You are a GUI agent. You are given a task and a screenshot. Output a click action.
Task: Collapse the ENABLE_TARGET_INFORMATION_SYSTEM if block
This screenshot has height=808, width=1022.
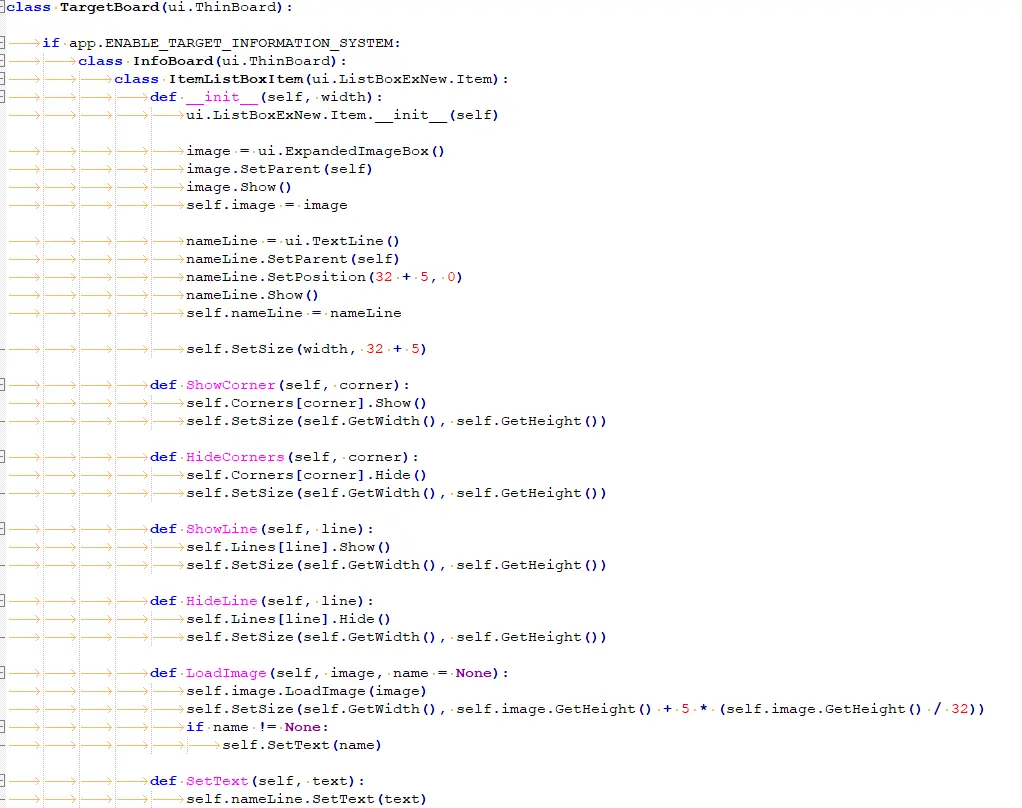(3, 42)
